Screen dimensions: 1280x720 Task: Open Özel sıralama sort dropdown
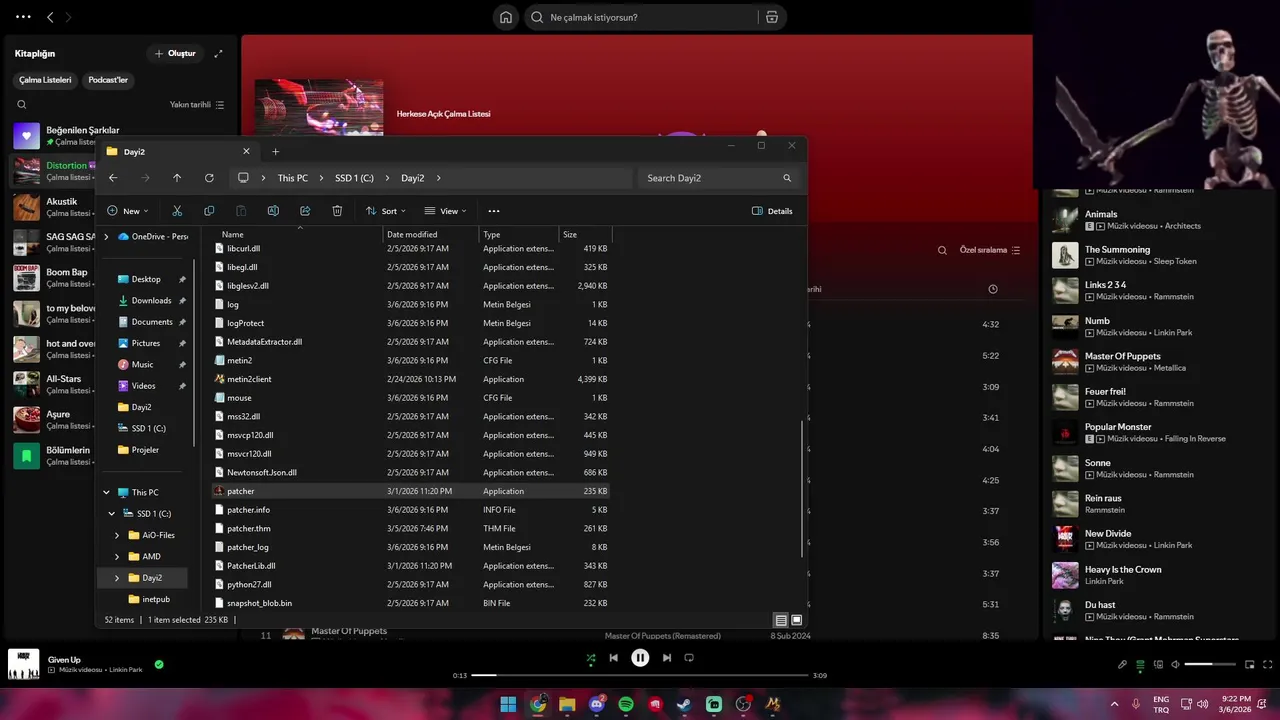click(x=990, y=250)
